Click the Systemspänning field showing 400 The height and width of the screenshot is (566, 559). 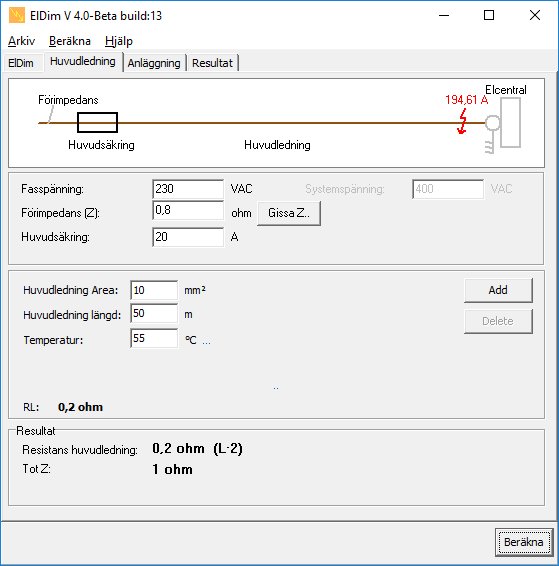[448, 189]
